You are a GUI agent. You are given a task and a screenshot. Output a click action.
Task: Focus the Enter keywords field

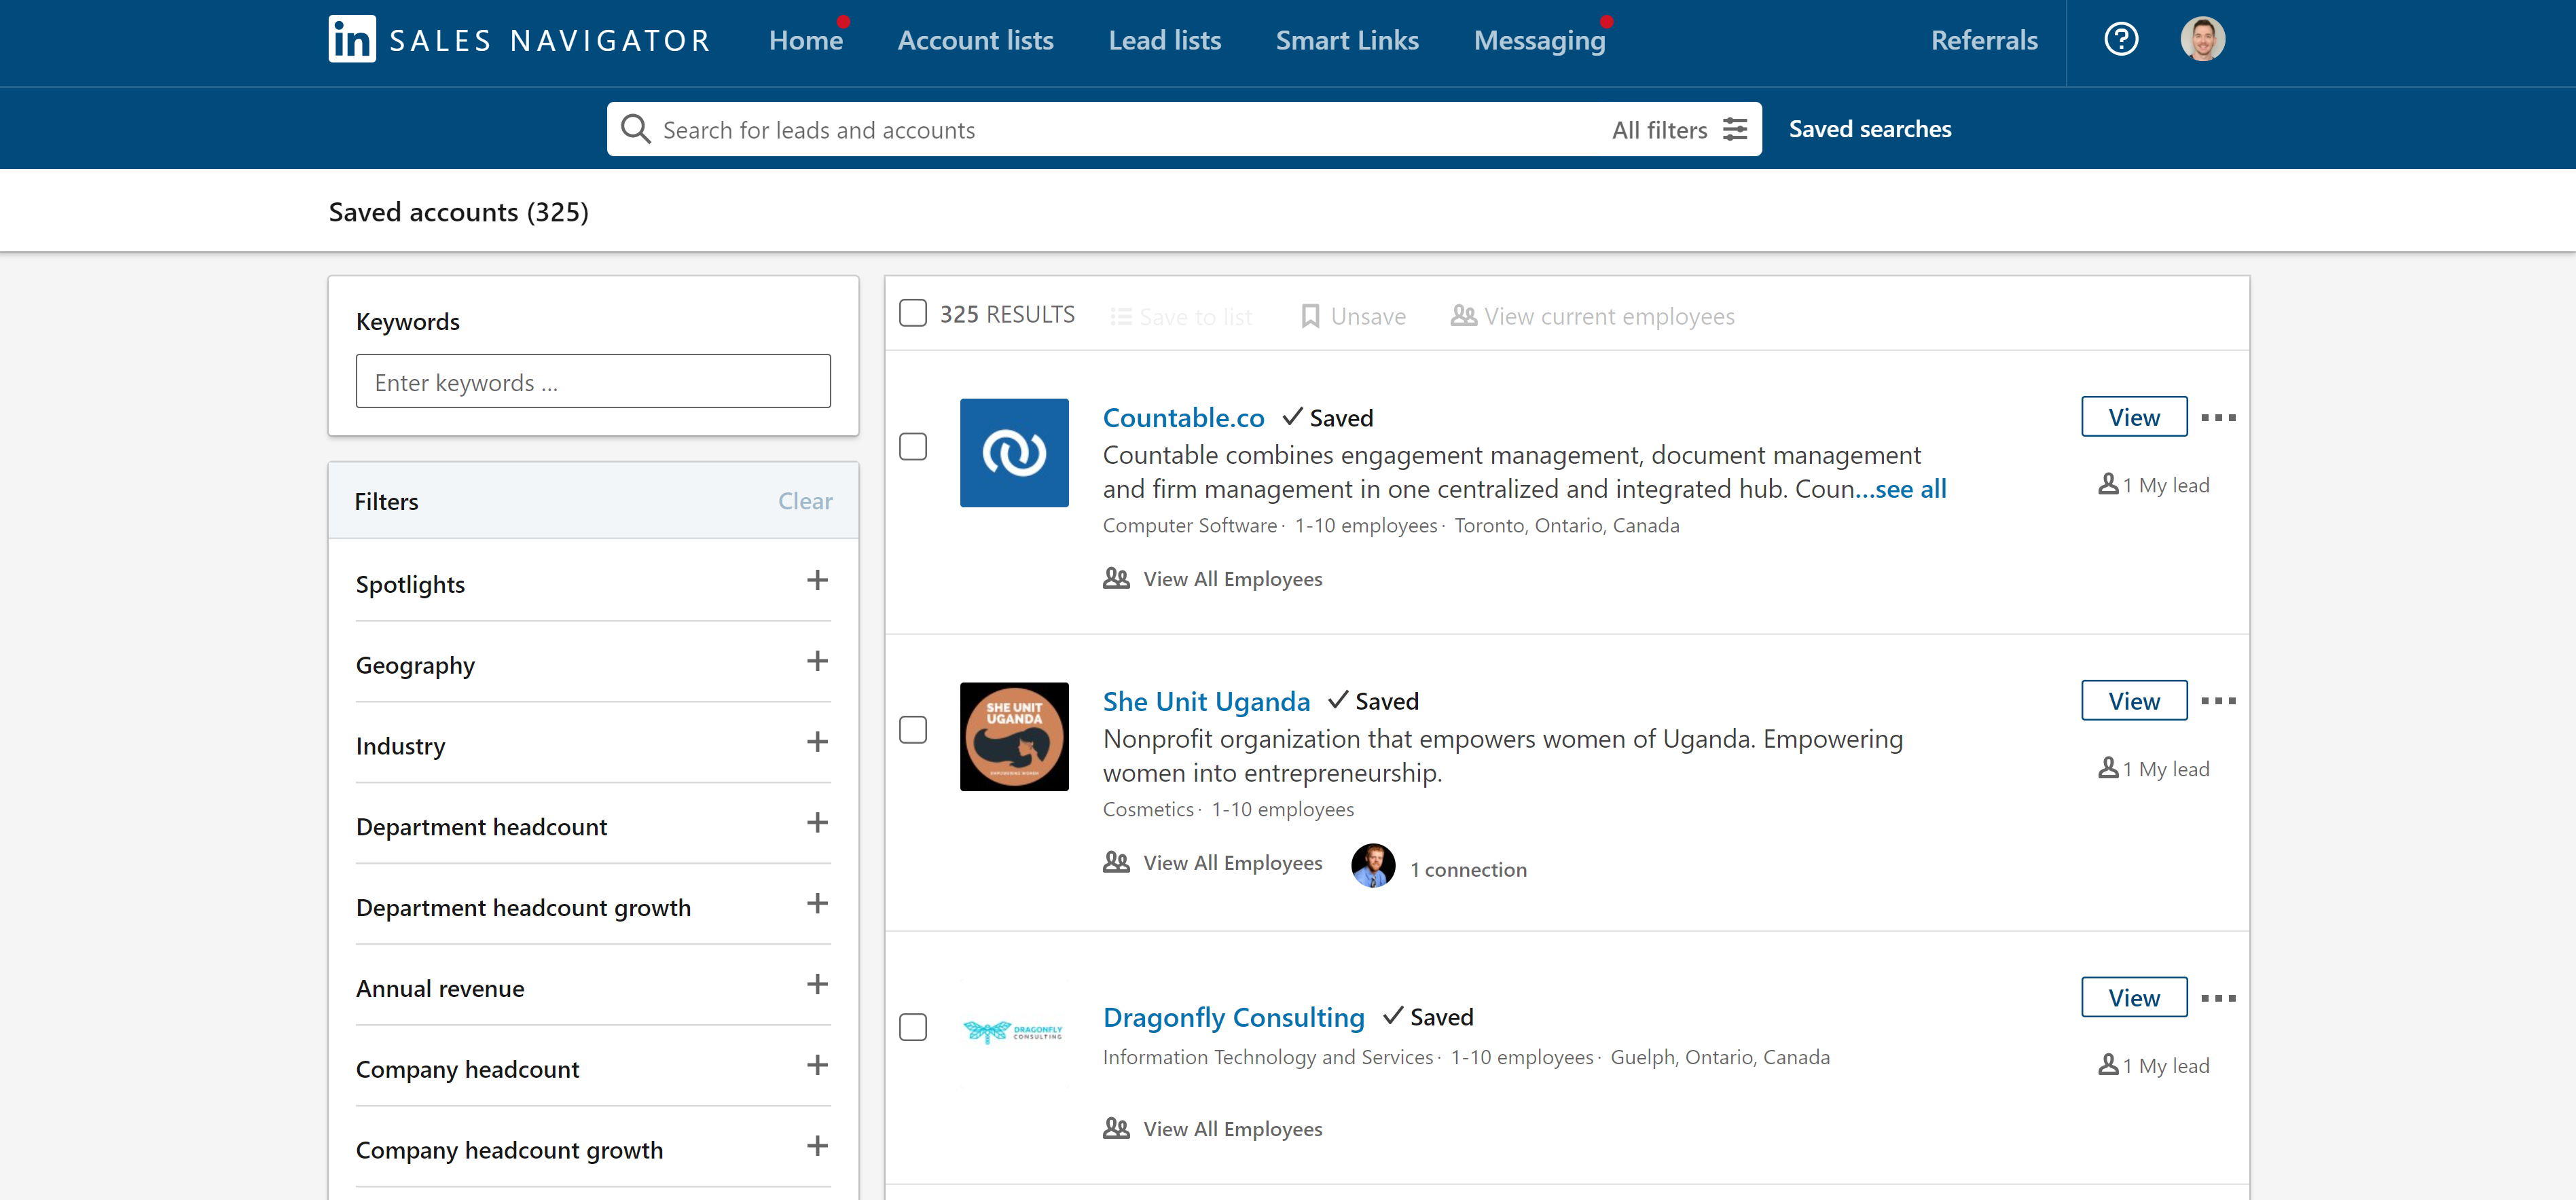point(593,381)
